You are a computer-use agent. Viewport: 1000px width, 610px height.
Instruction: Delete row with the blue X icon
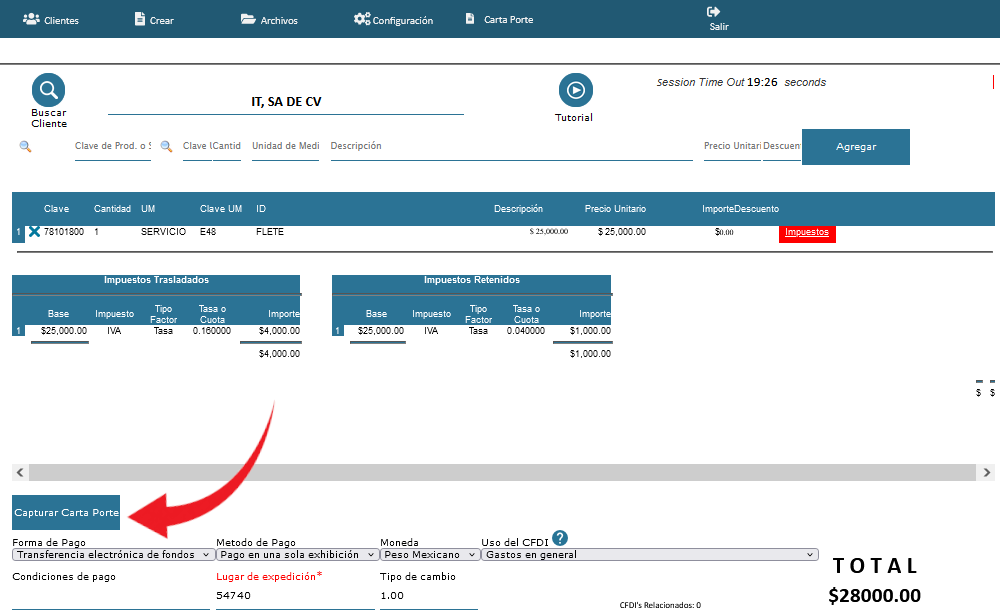(34, 232)
